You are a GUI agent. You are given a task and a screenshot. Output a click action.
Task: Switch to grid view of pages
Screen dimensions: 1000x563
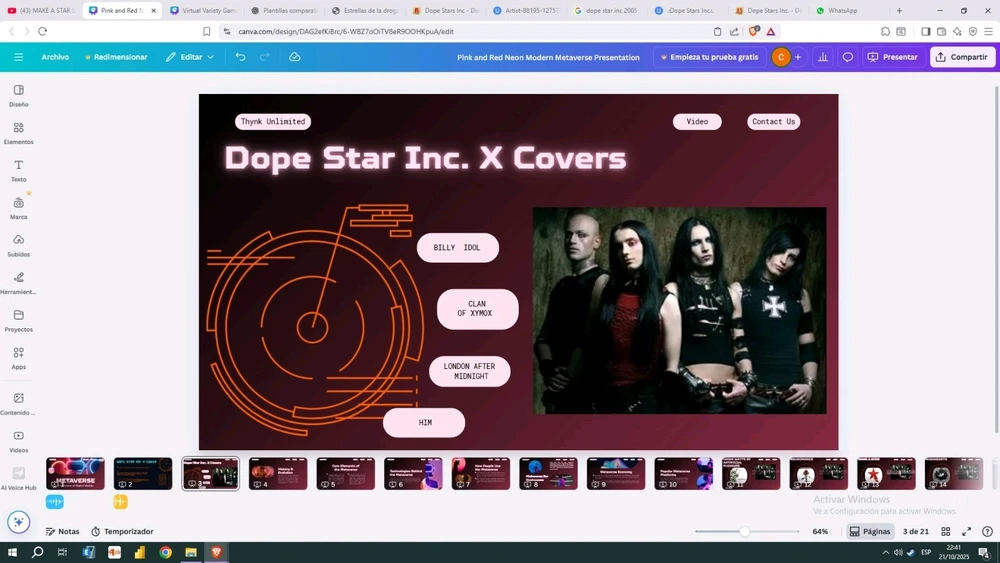click(x=946, y=532)
